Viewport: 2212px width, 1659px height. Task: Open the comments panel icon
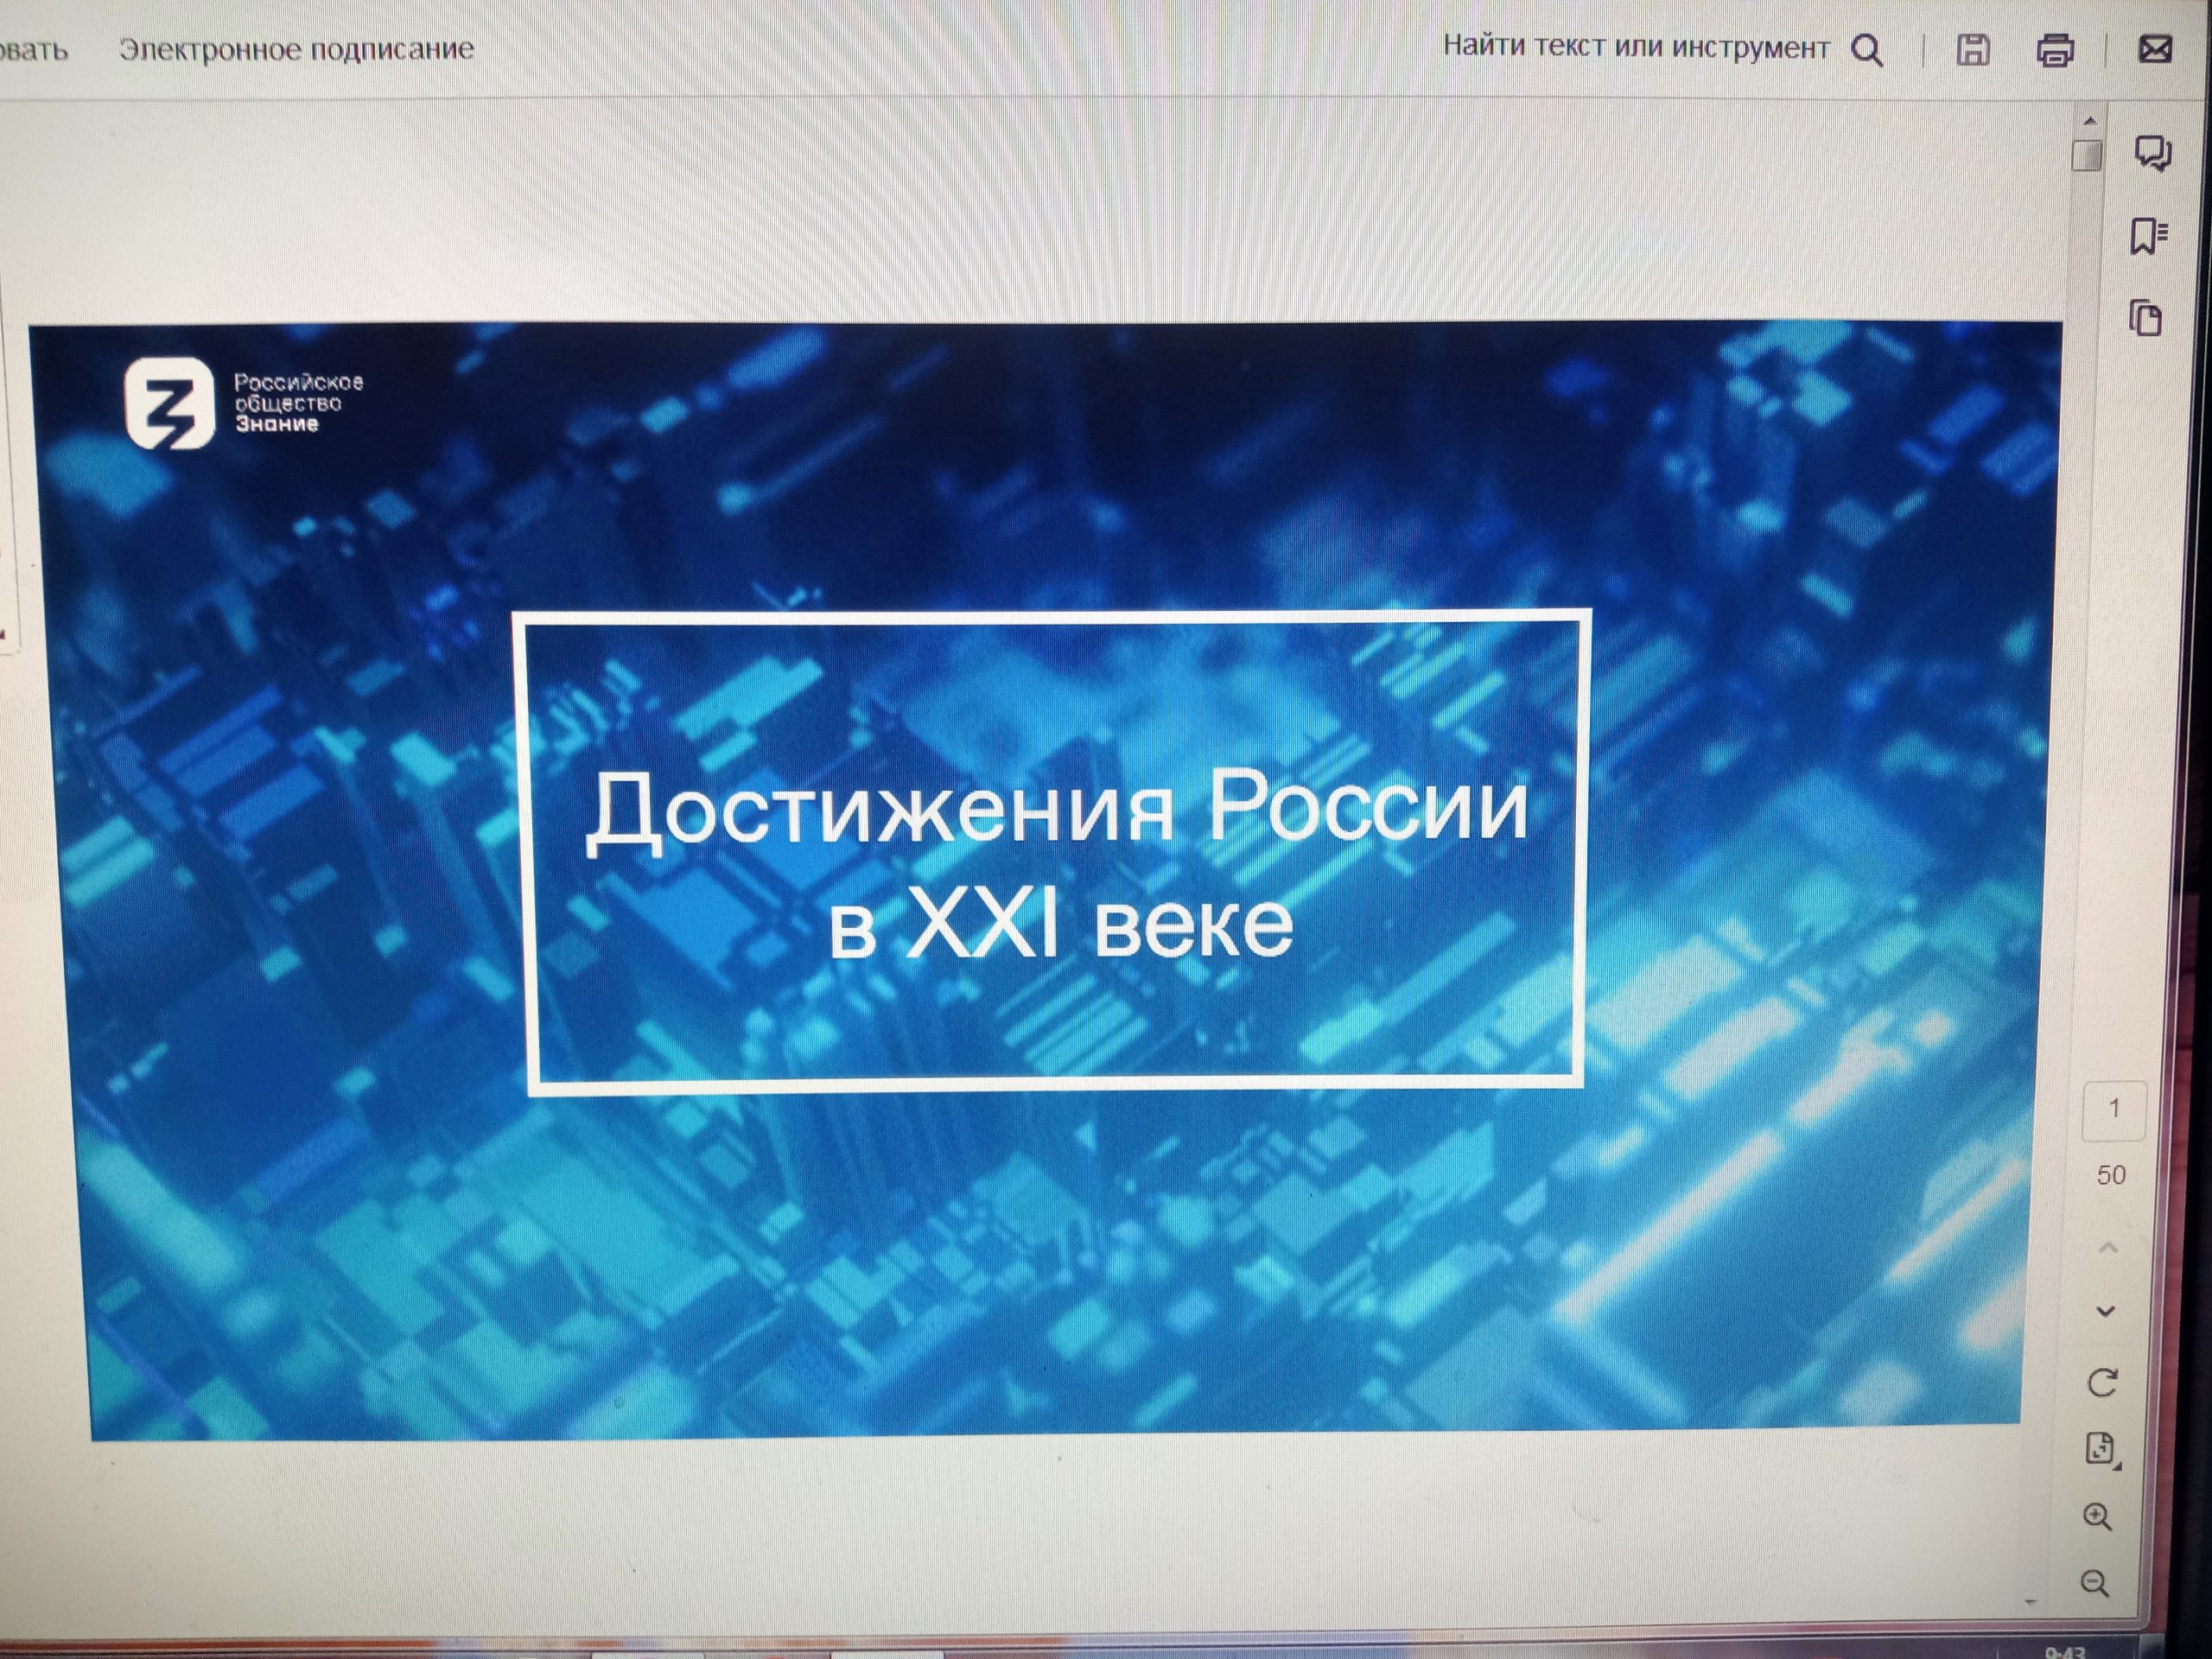point(2152,153)
